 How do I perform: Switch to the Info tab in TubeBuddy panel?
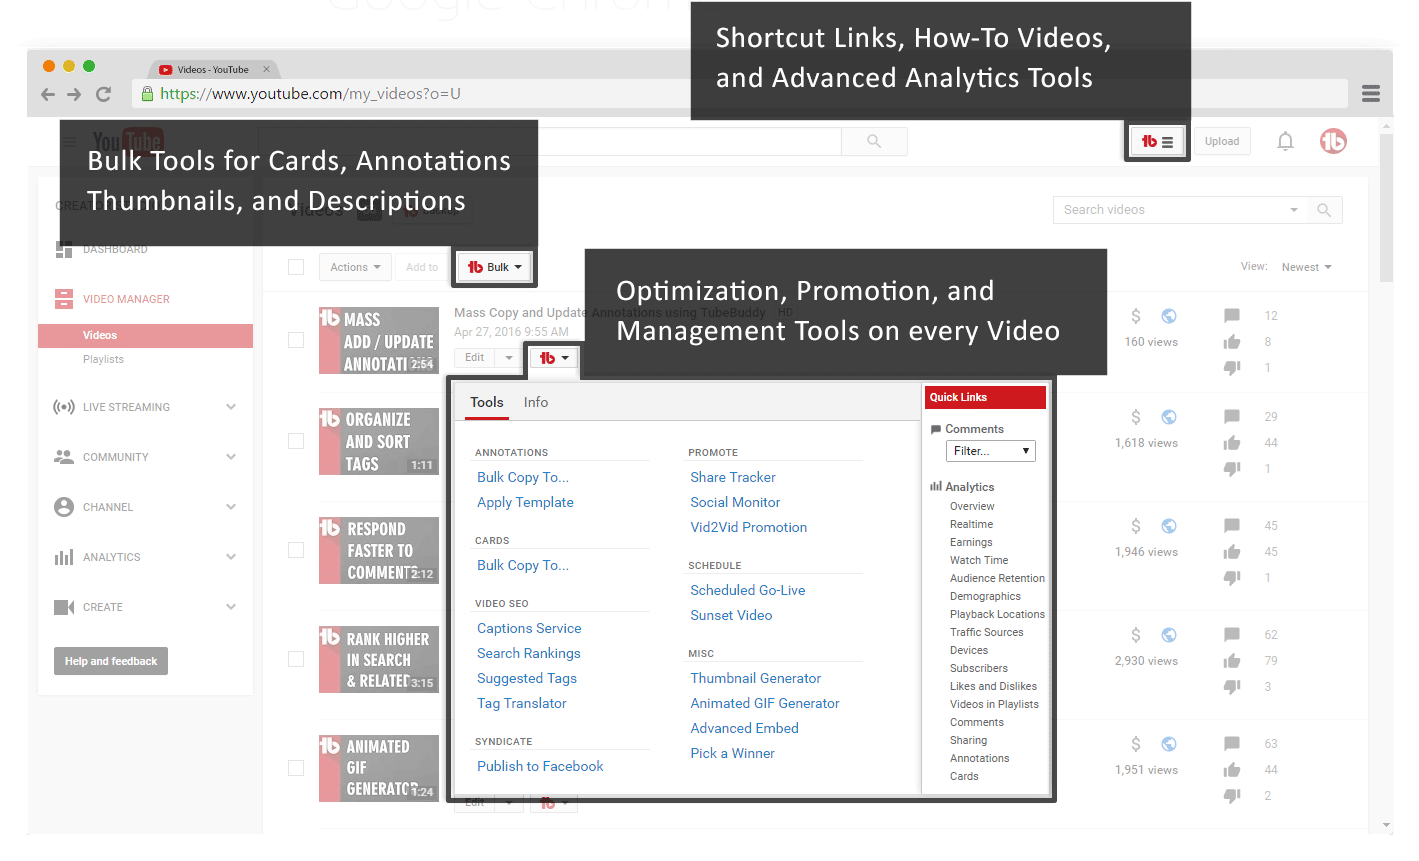click(535, 402)
